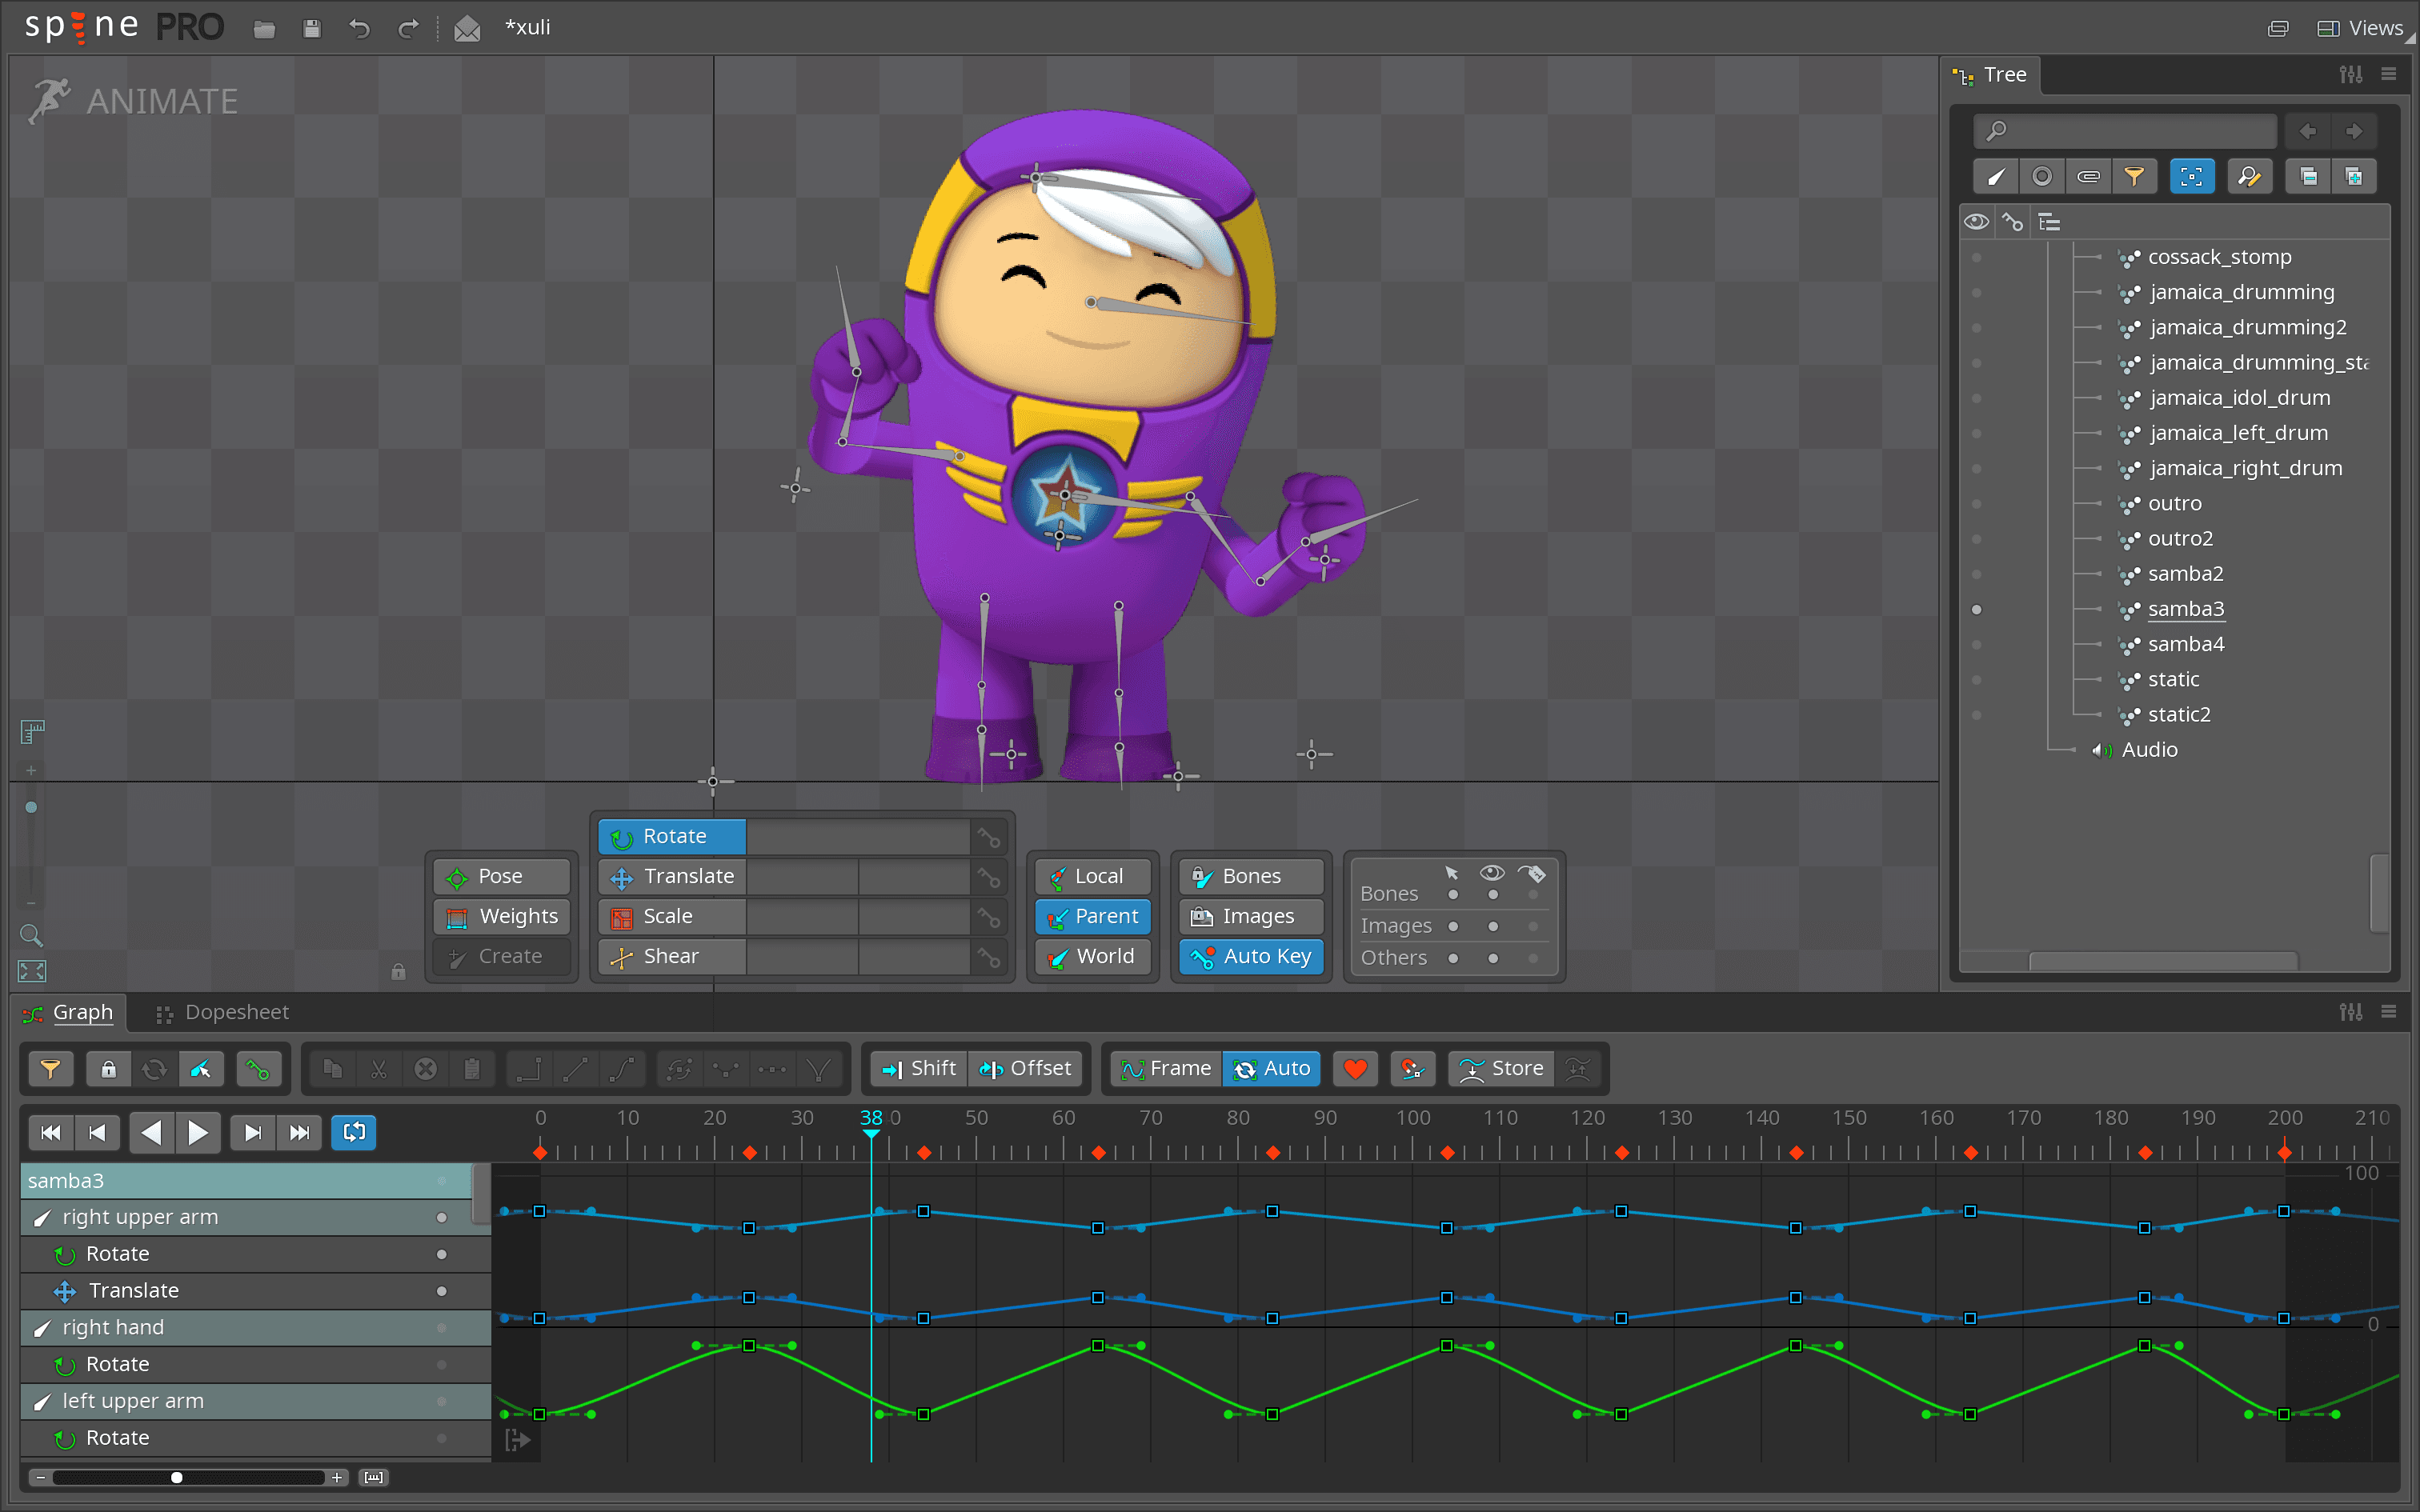Select the World axes button
This screenshot has width=2420, height=1512.
(x=1092, y=956)
